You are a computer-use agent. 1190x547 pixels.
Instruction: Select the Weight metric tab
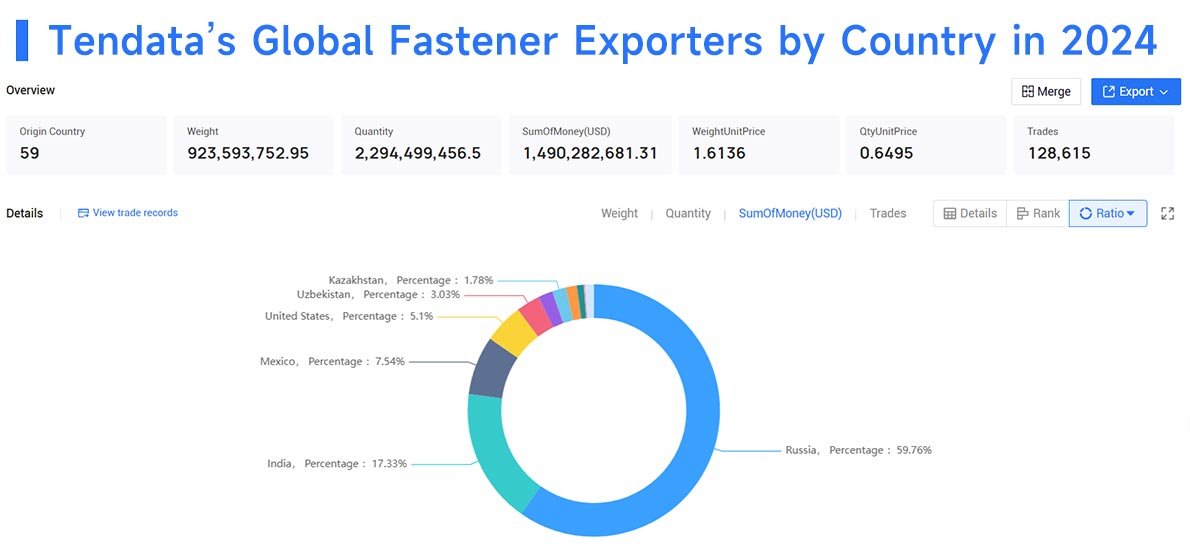619,213
